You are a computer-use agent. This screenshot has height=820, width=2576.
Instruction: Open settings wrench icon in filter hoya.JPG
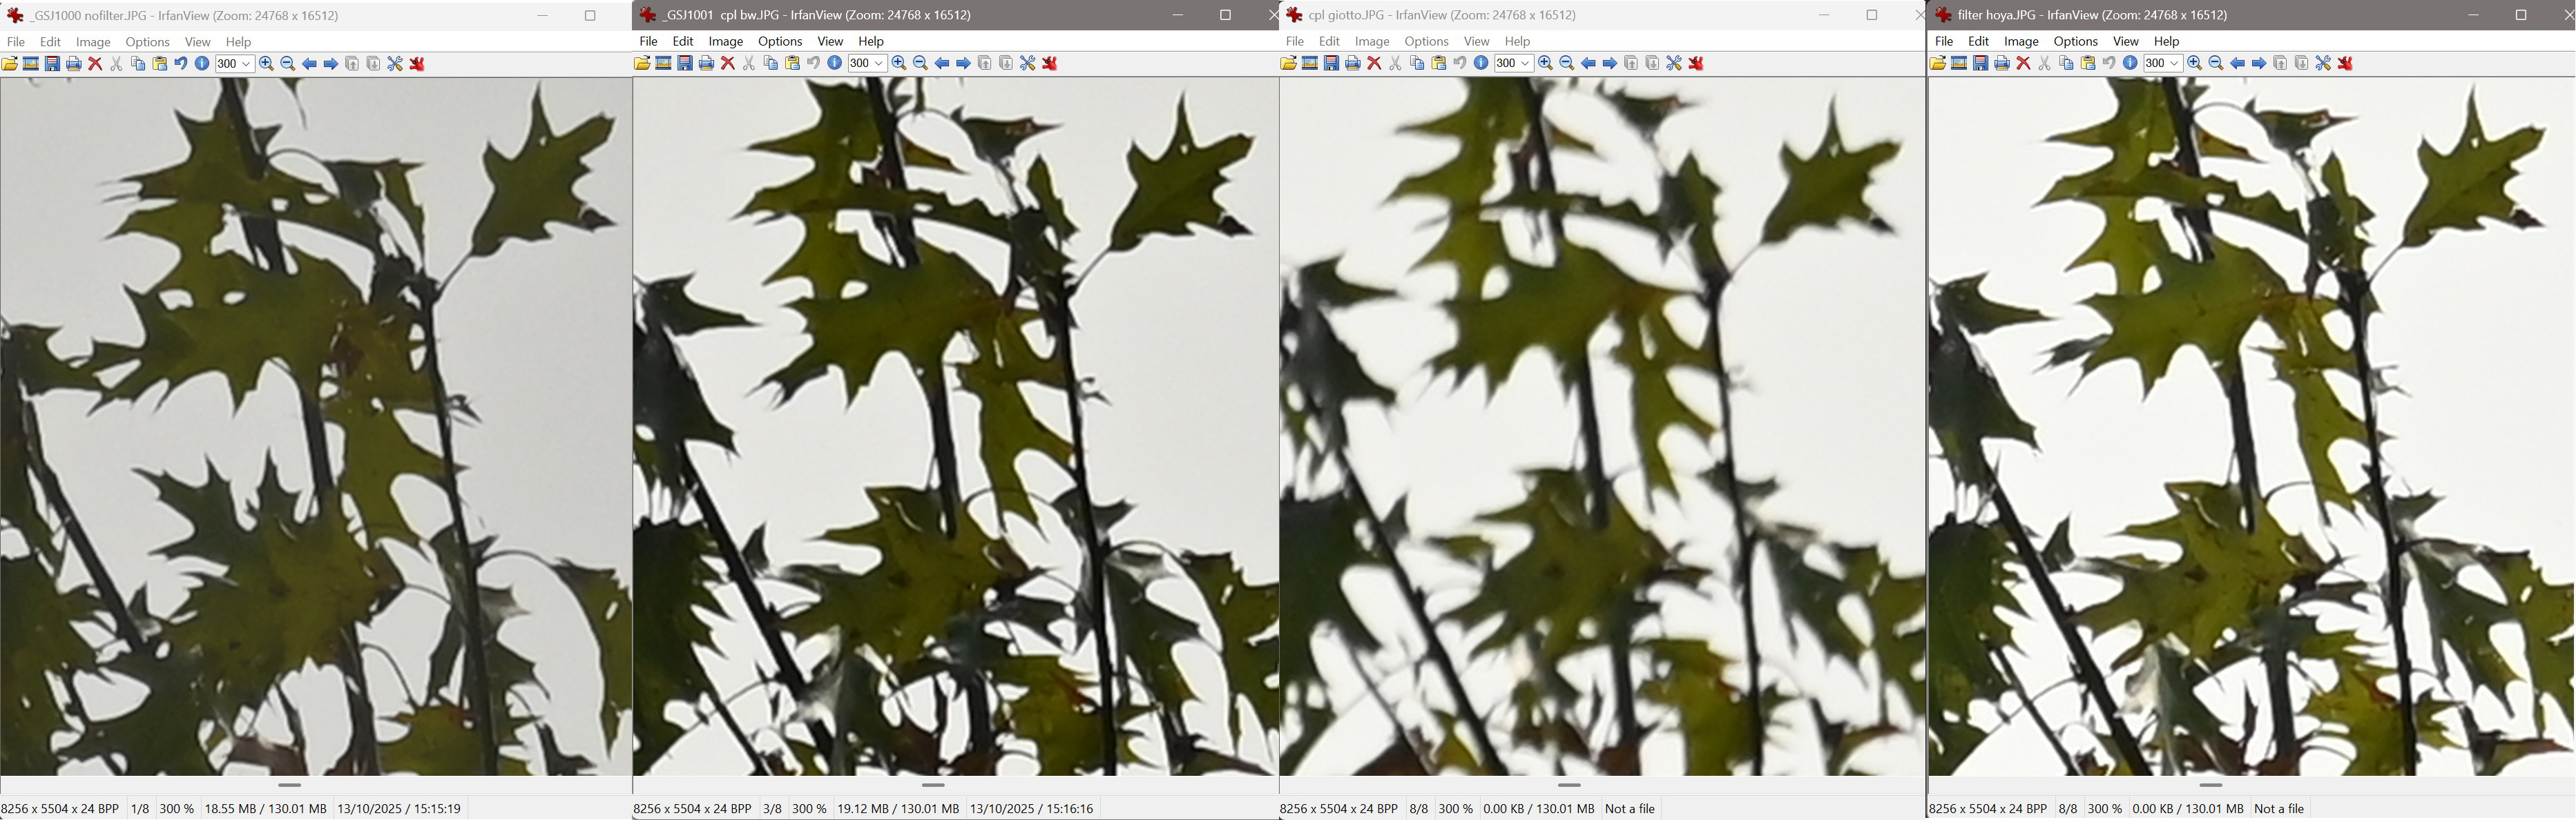[2323, 63]
